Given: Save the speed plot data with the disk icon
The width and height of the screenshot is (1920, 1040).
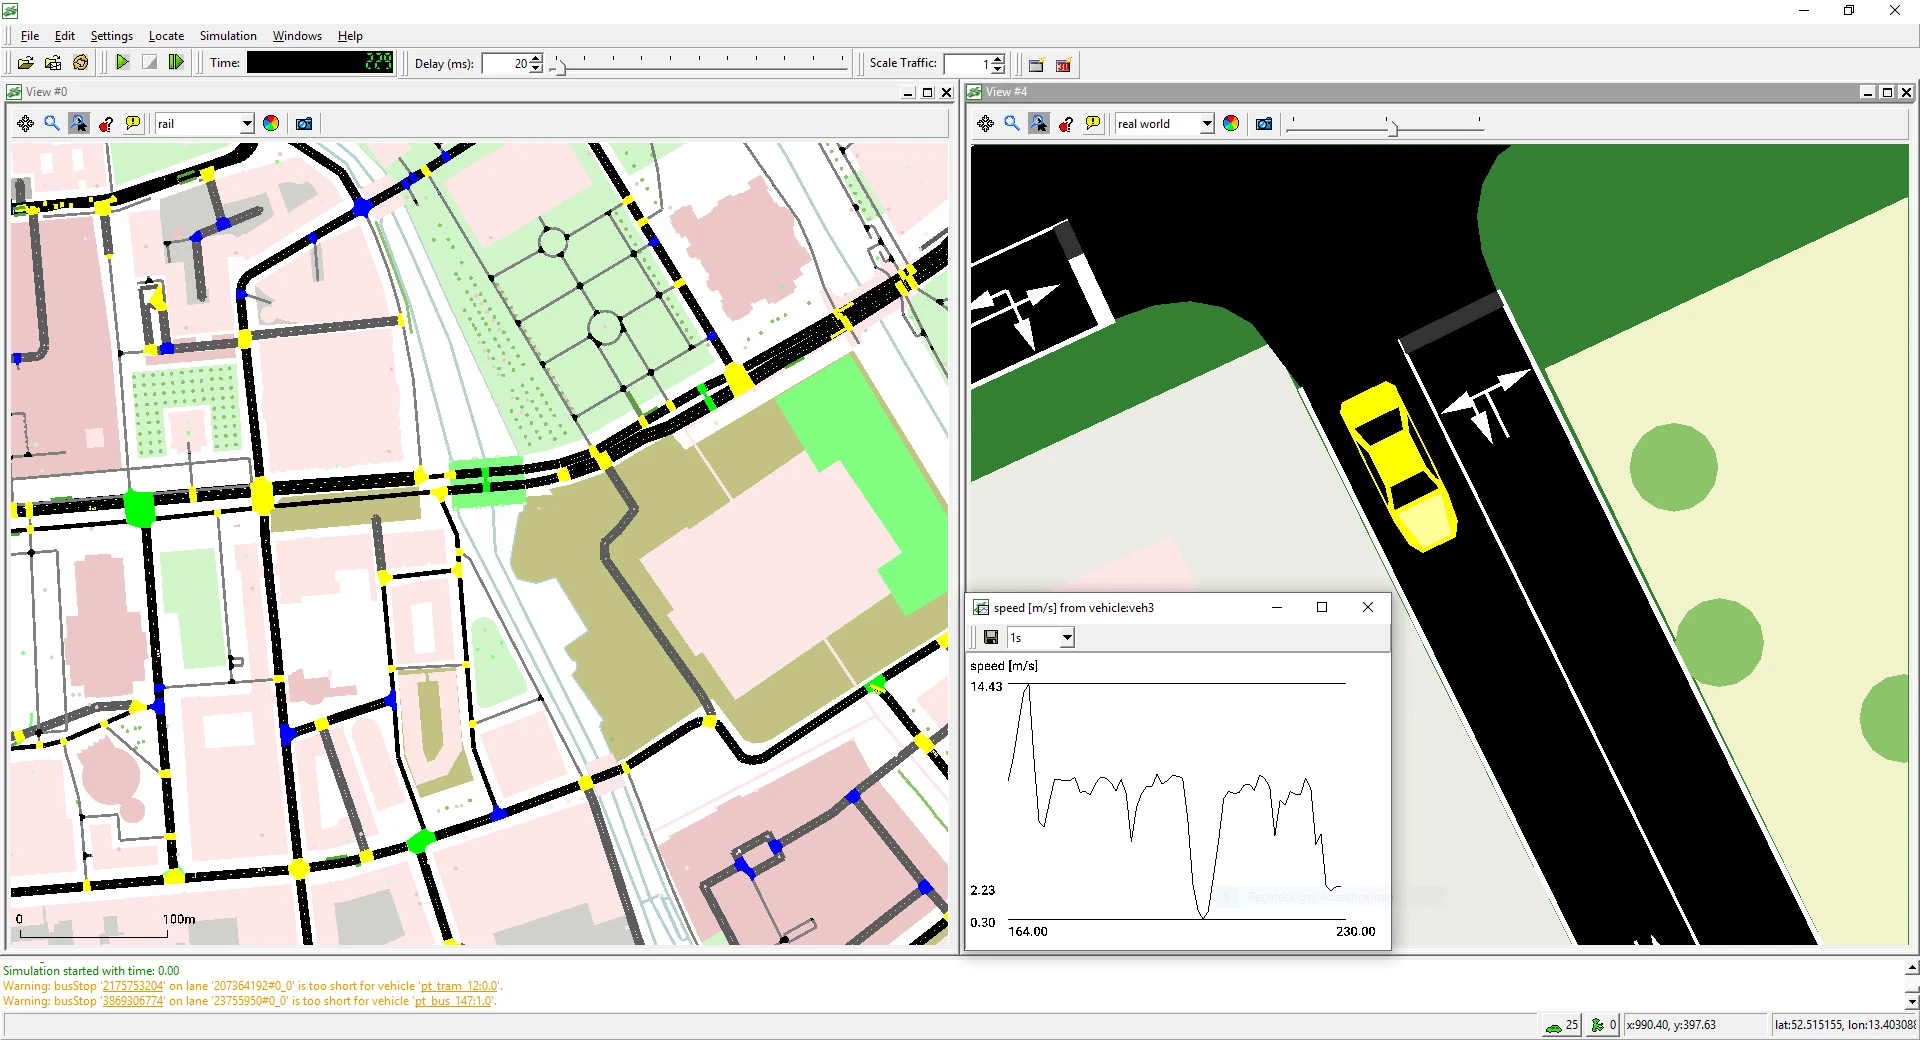Looking at the screenshot, I should click(991, 637).
